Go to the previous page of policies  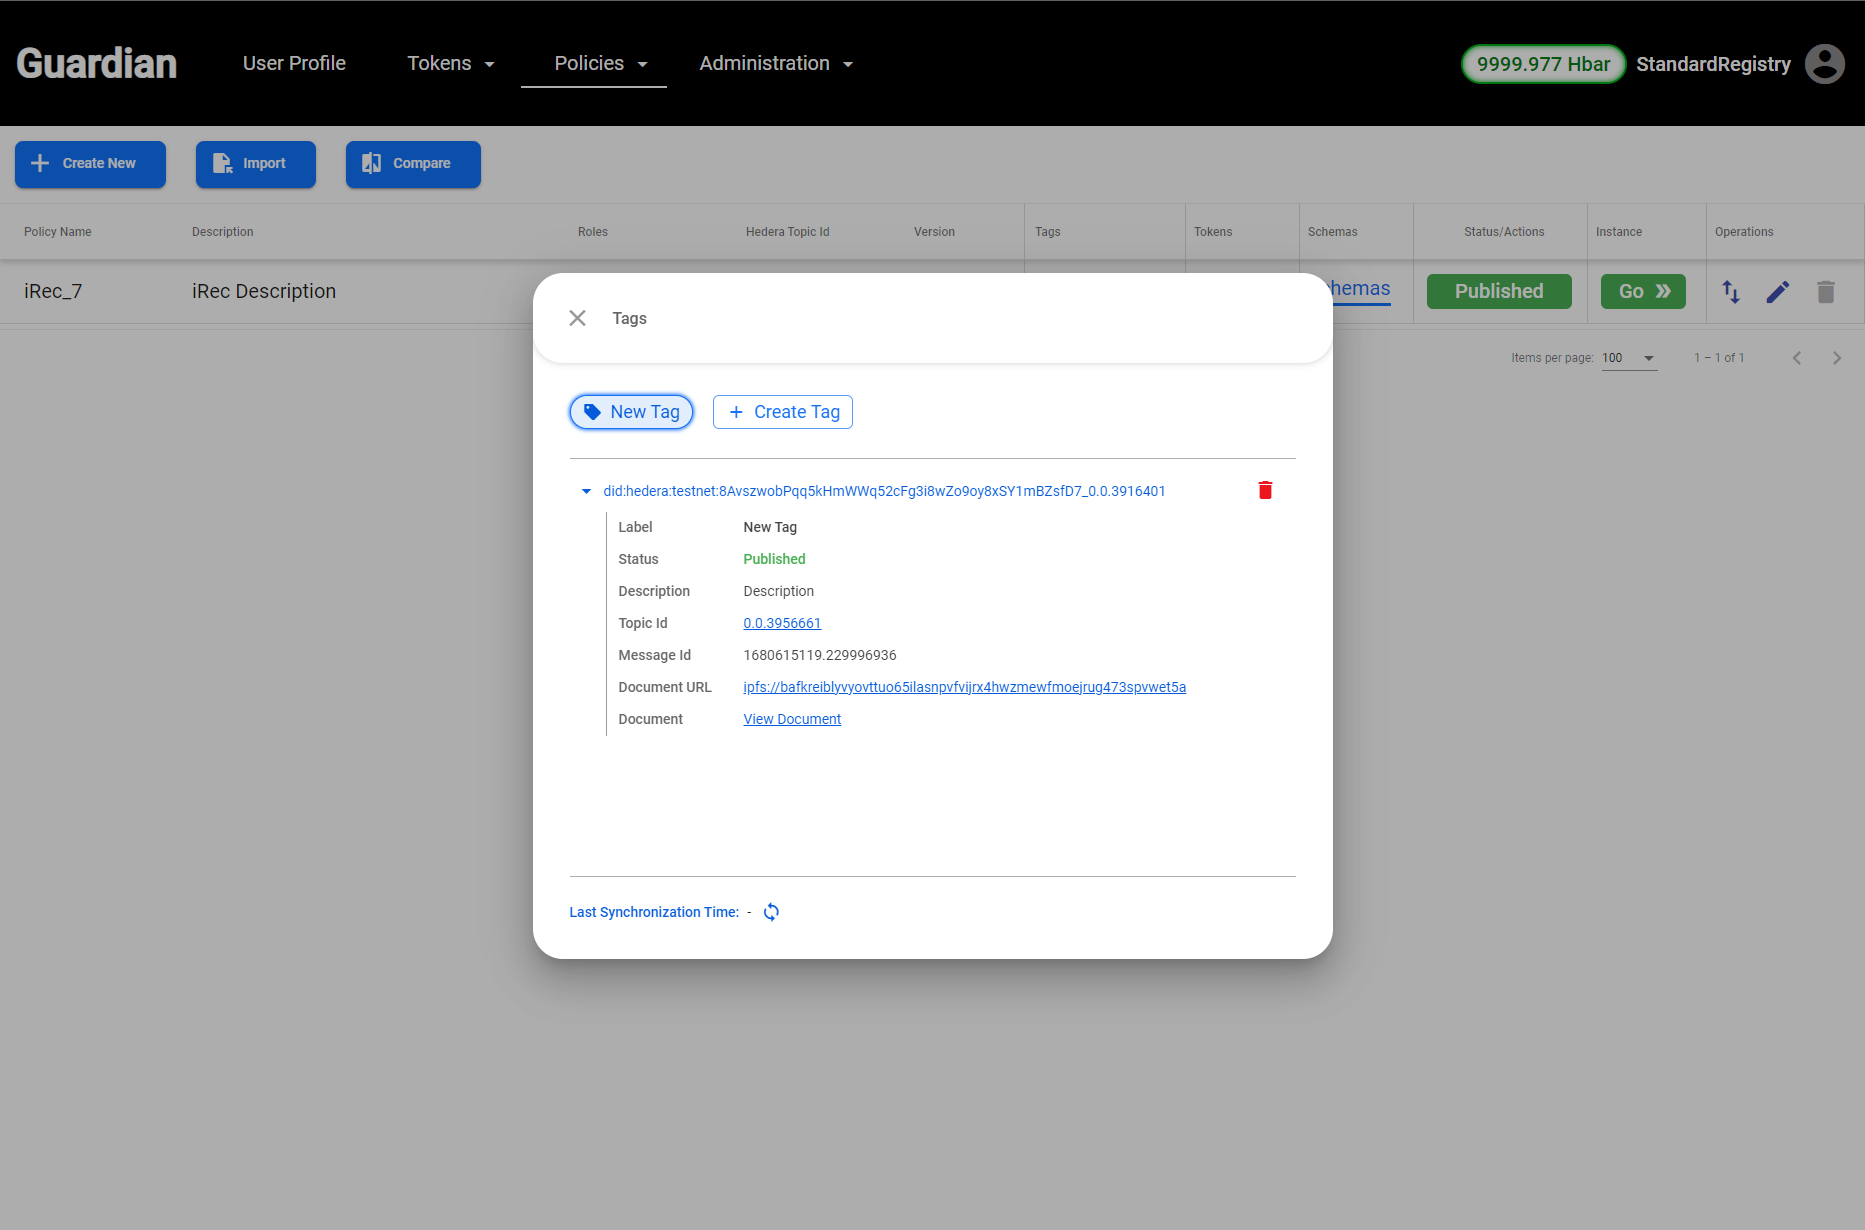1797,358
